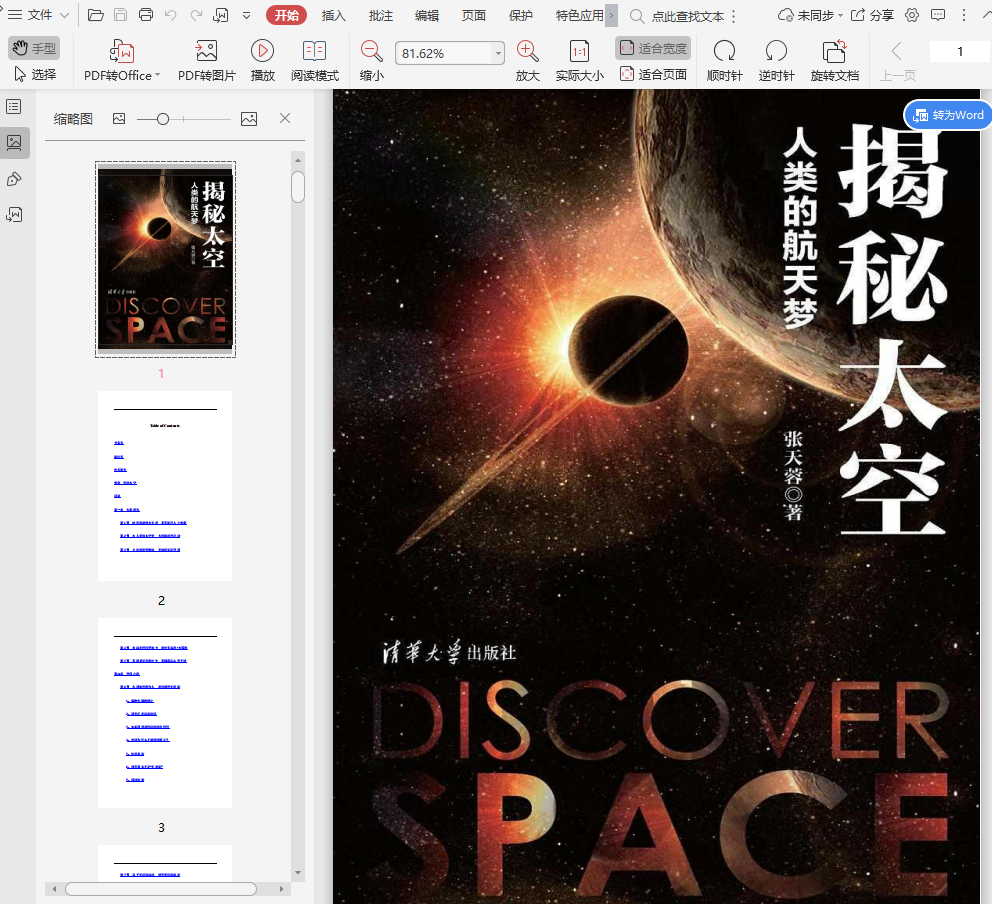The width and height of the screenshot is (992, 904).
Task: Switch to the 插入 tab
Action: (334, 15)
